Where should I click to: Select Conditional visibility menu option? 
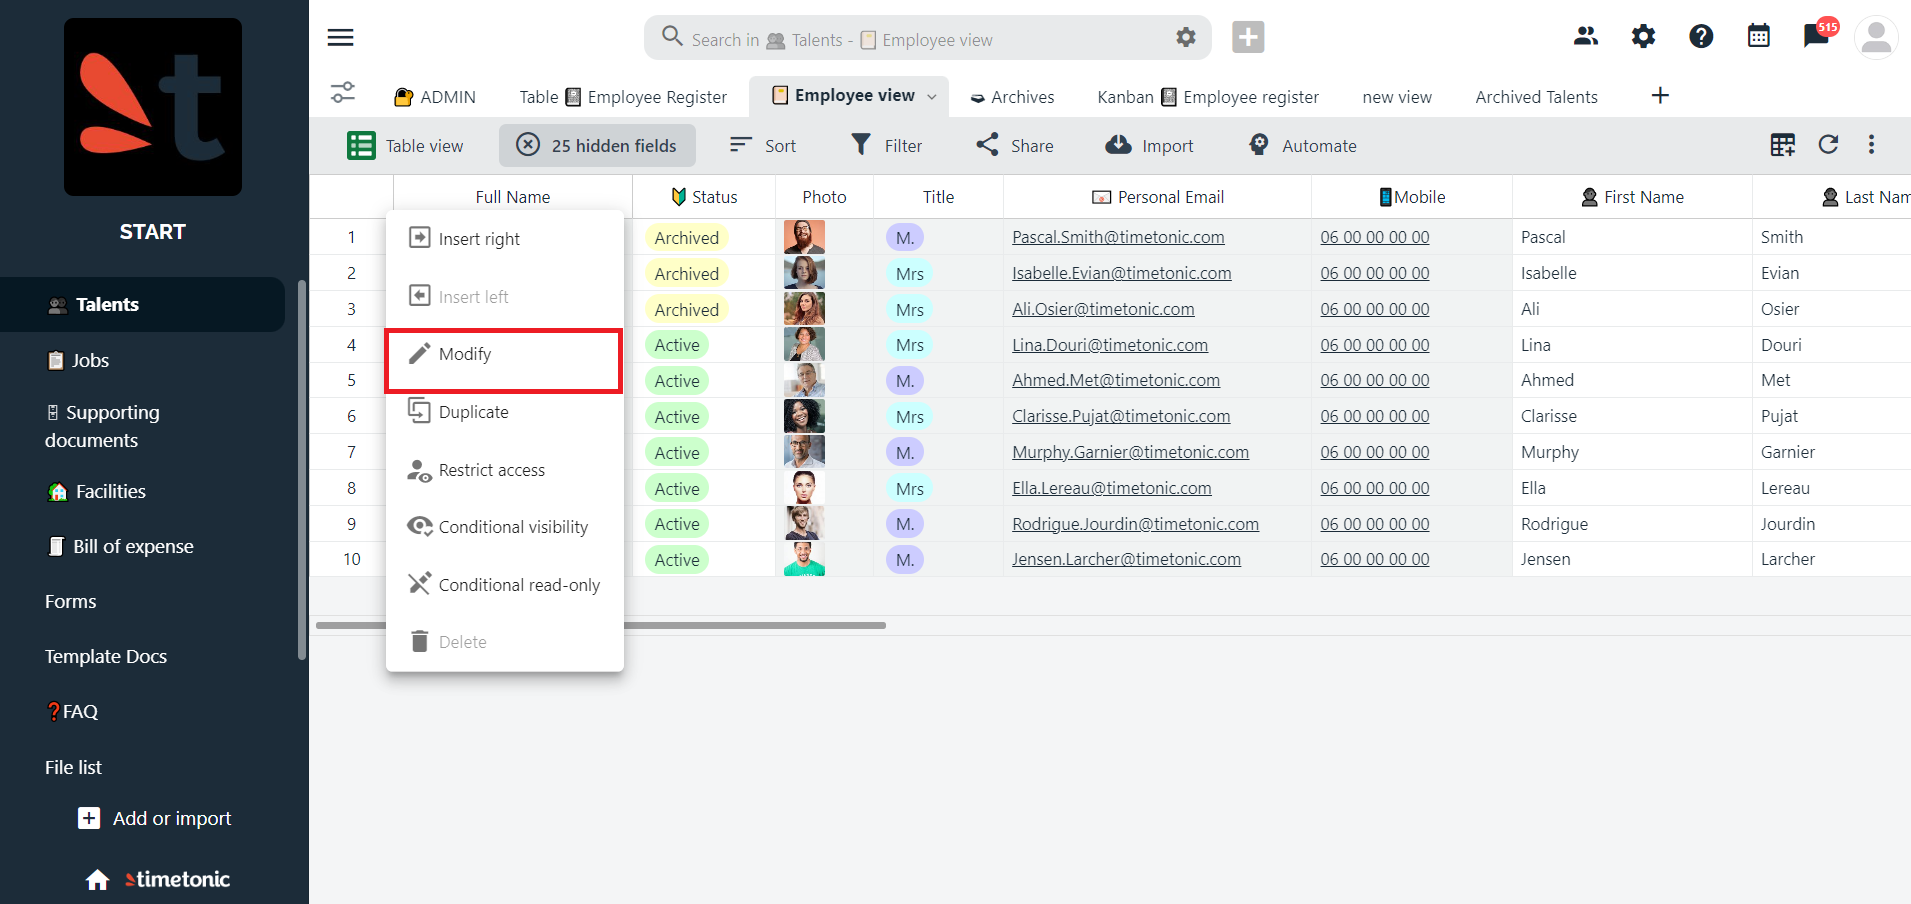[504, 527]
